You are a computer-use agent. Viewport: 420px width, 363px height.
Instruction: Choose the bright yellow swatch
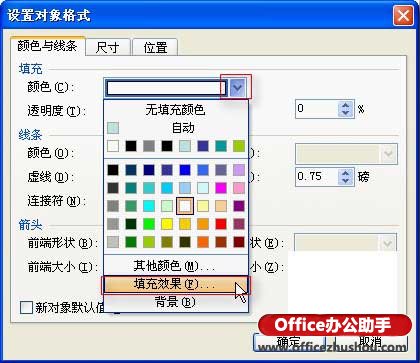coord(167,224)
